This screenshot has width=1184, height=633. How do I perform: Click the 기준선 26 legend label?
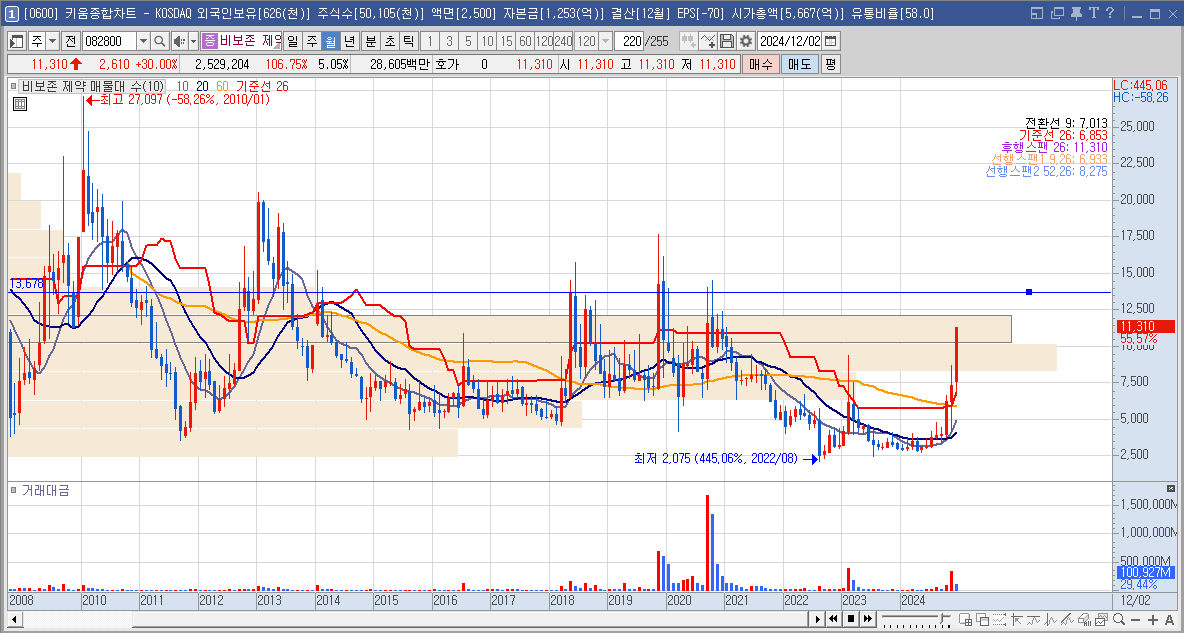pyautogui.click(x=262, y=87)
